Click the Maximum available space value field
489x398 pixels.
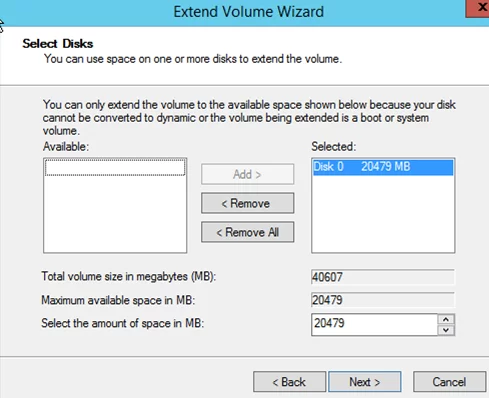coord(383,300)
